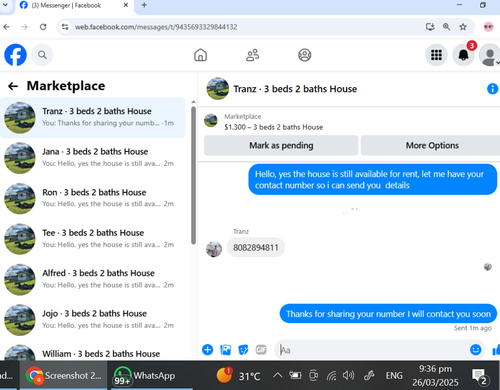Click More Options button
This screenshot has height=390, width=500.
click(x=432, y=145)
